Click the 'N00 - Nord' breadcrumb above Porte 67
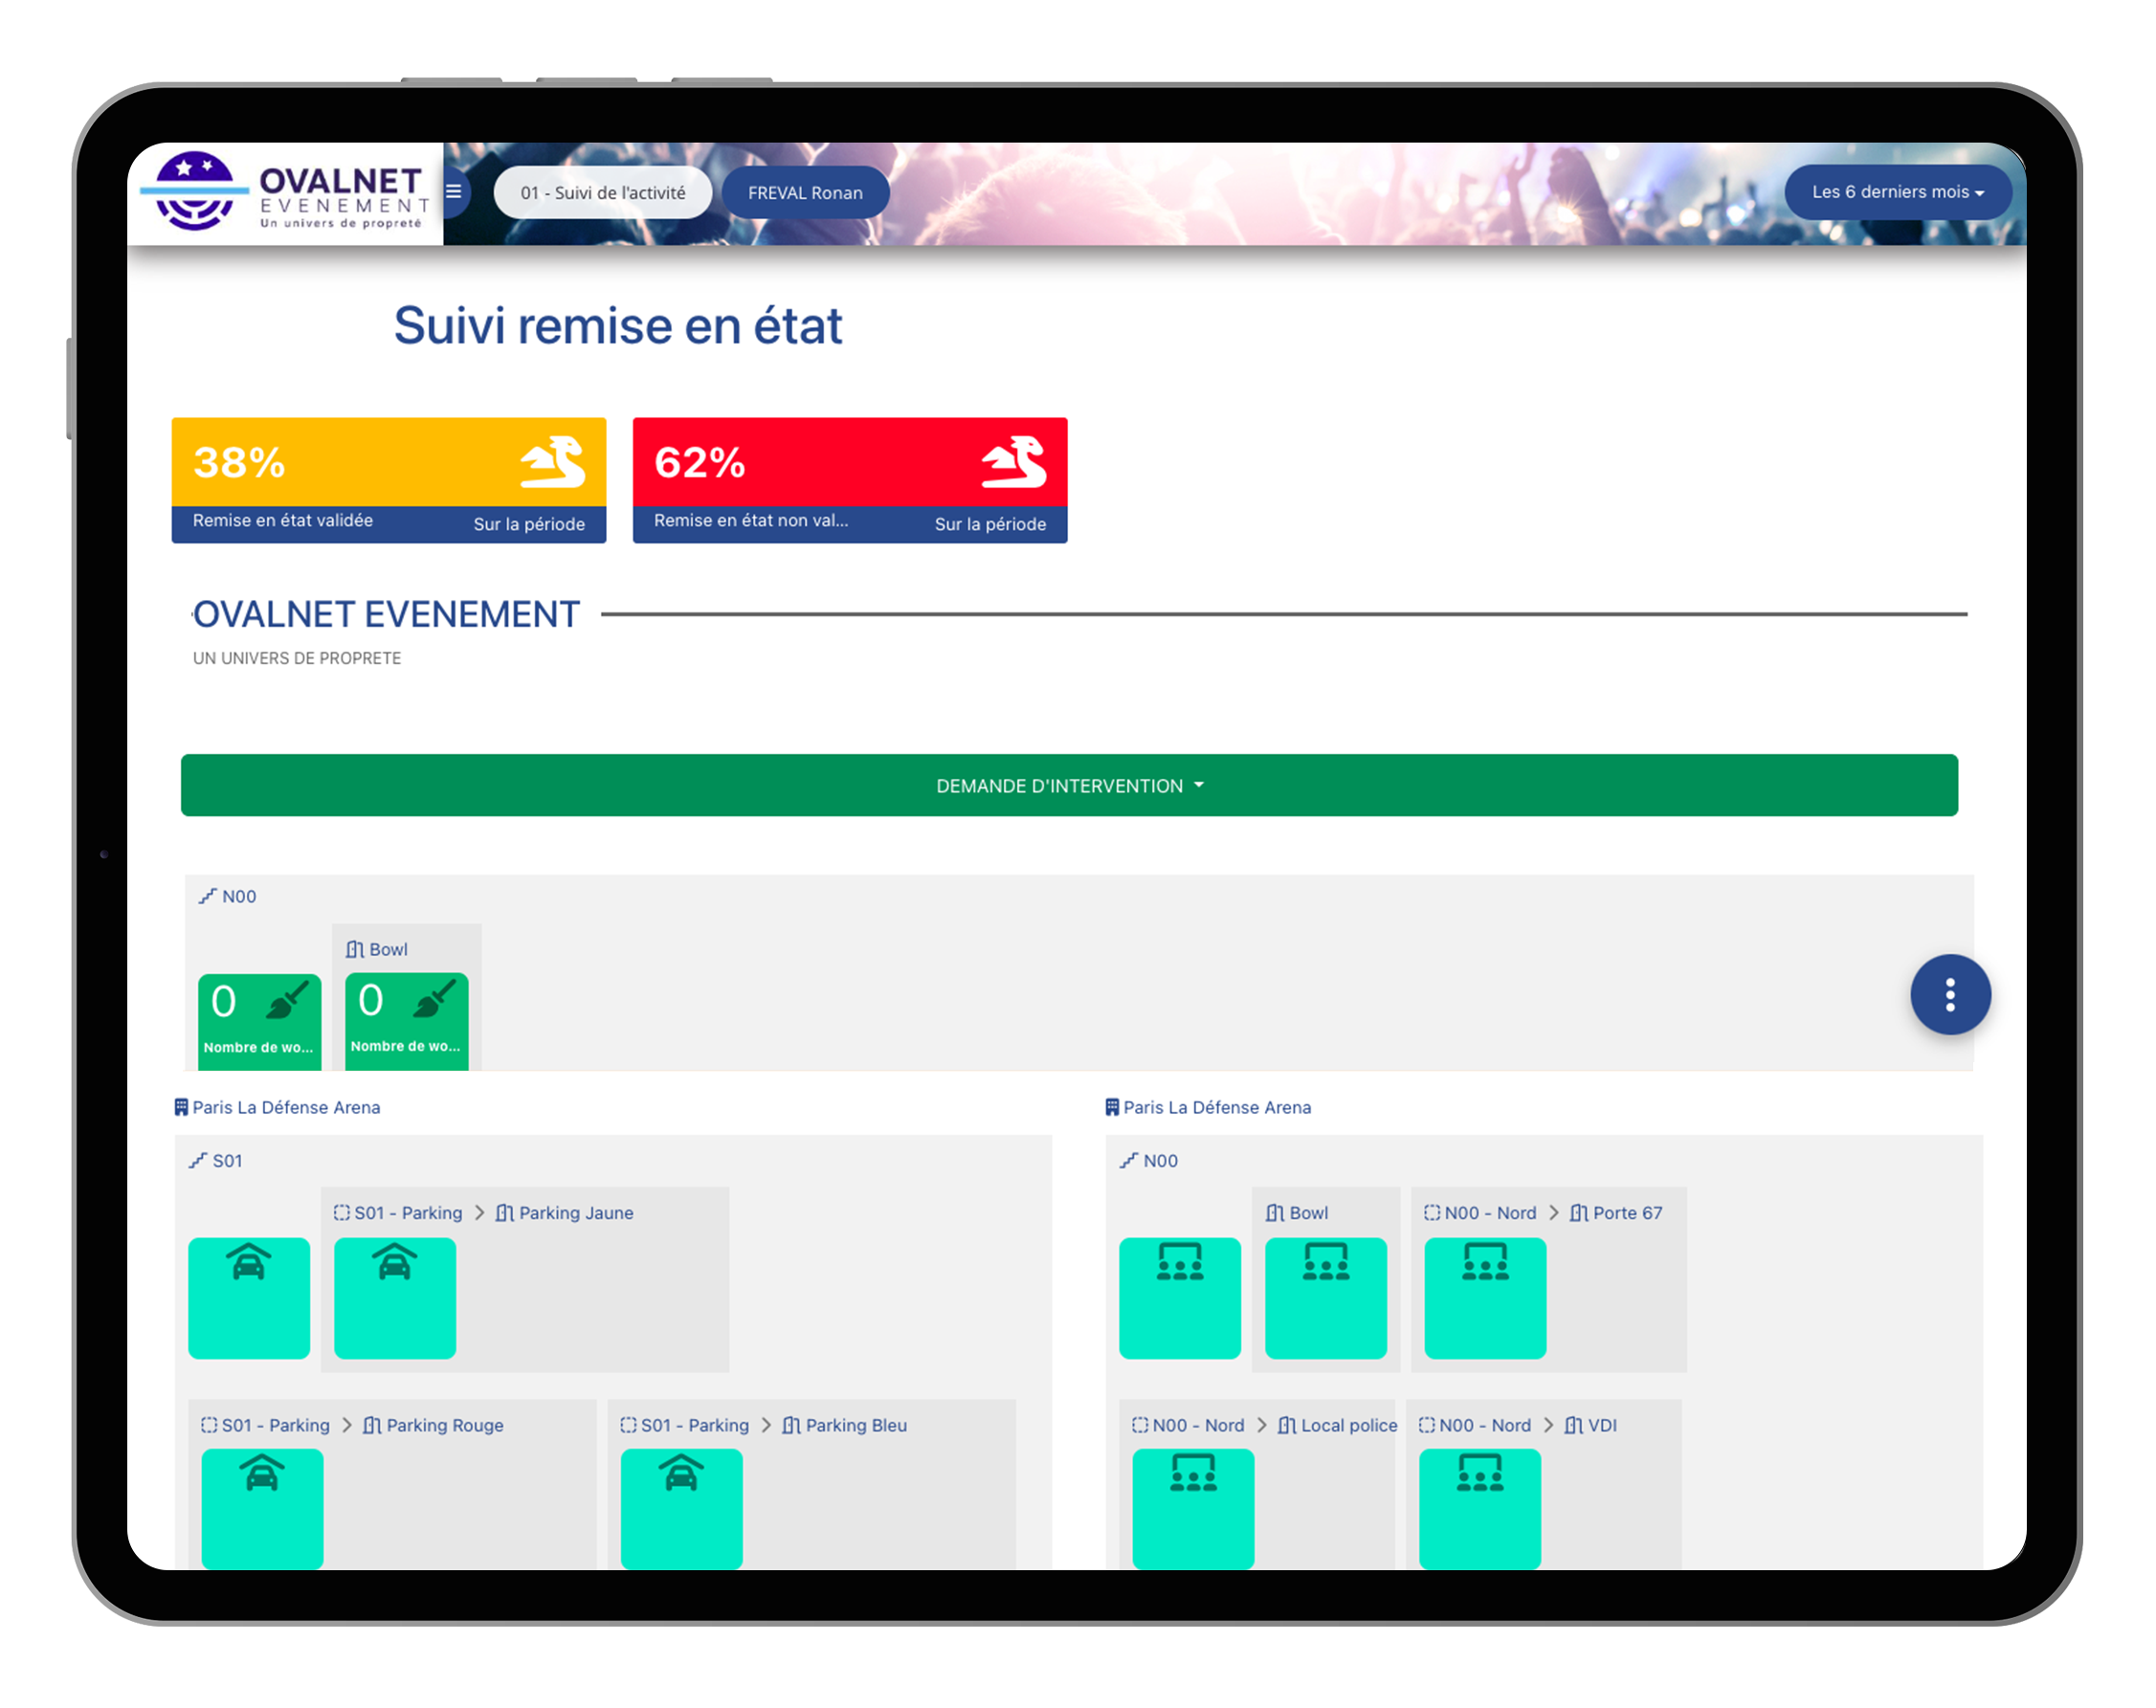 (x=1489, y=1213)
